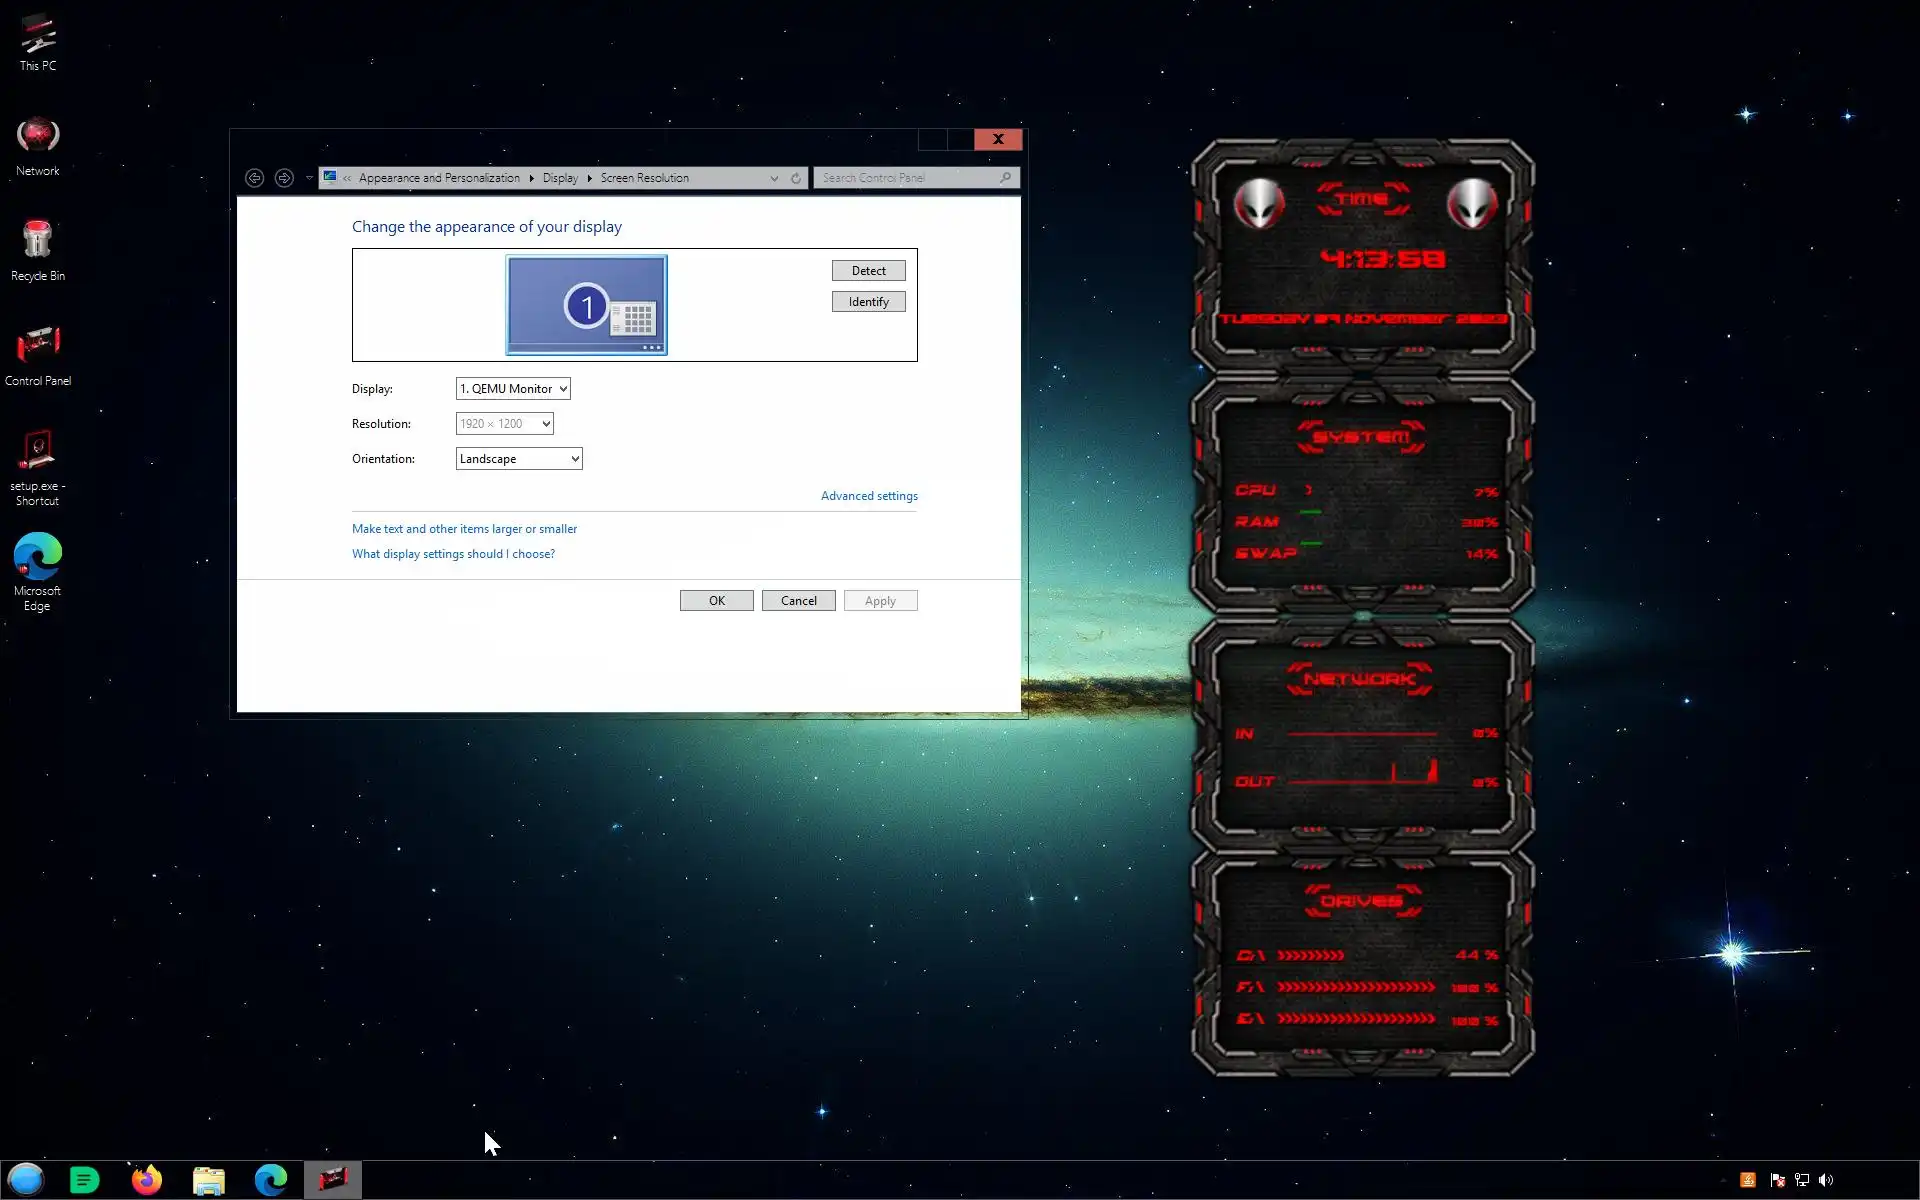Screen dimensions: 1920x1200
Task: Expand the address bar history chevron
Action: tap(774, 178)
